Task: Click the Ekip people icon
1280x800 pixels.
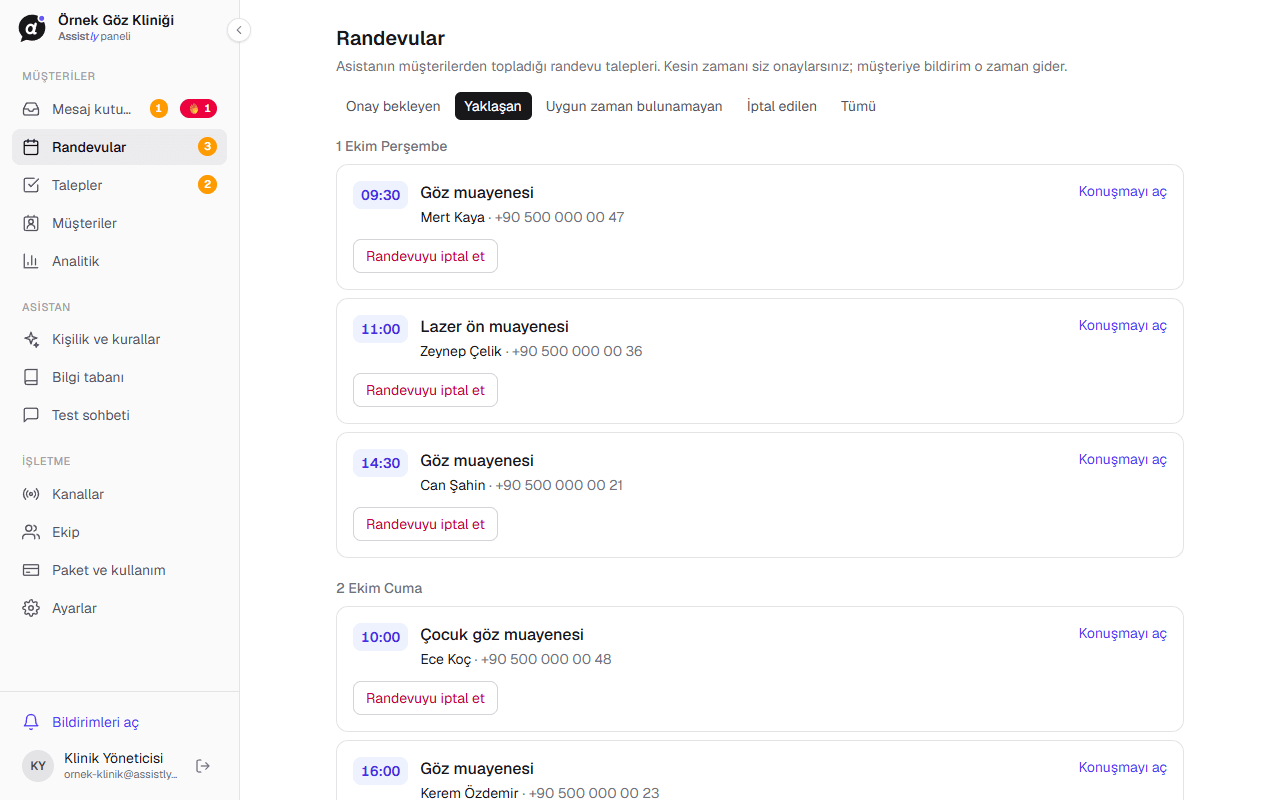Action: point(32,532)
